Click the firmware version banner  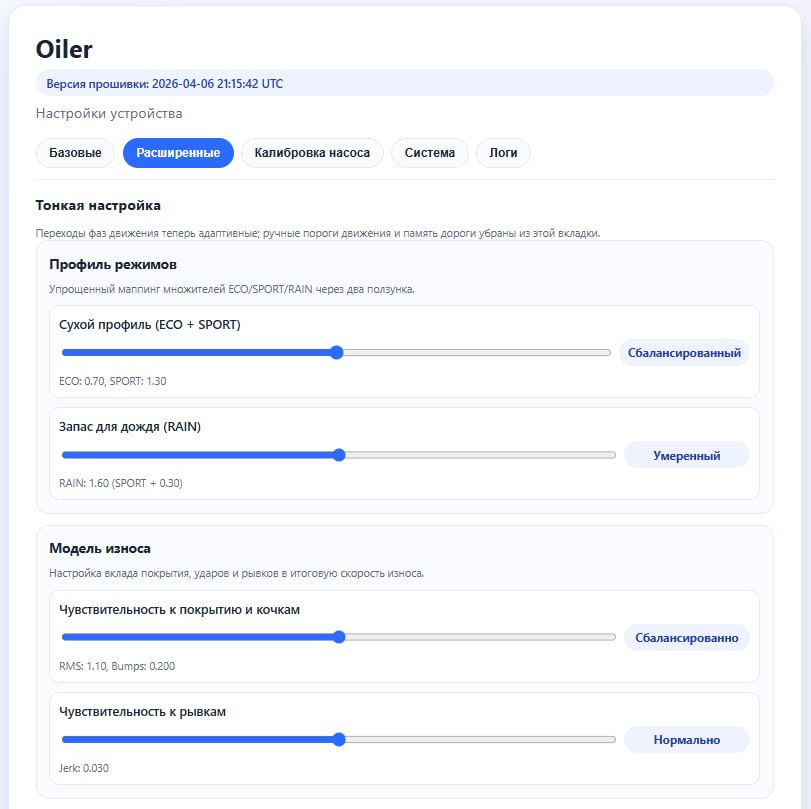click(404, 83)
